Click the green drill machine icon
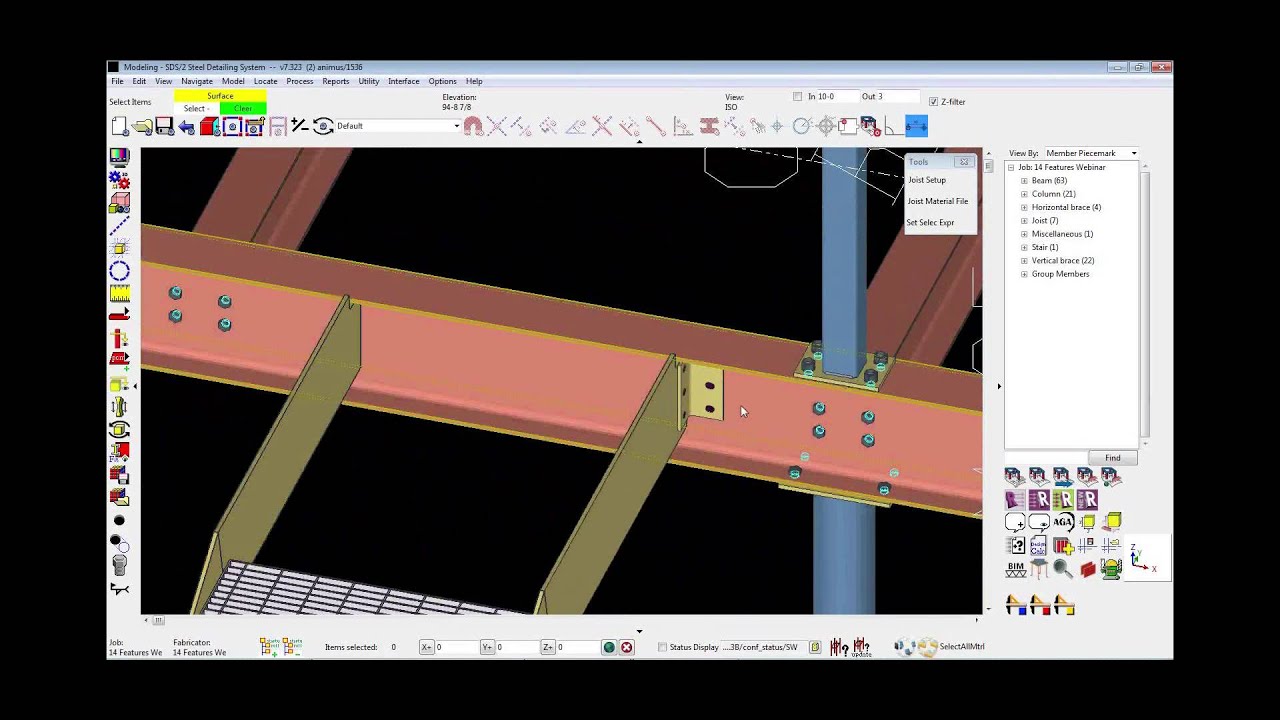The width and height of the screenshot is (1280, 720). coord(1111,569)
